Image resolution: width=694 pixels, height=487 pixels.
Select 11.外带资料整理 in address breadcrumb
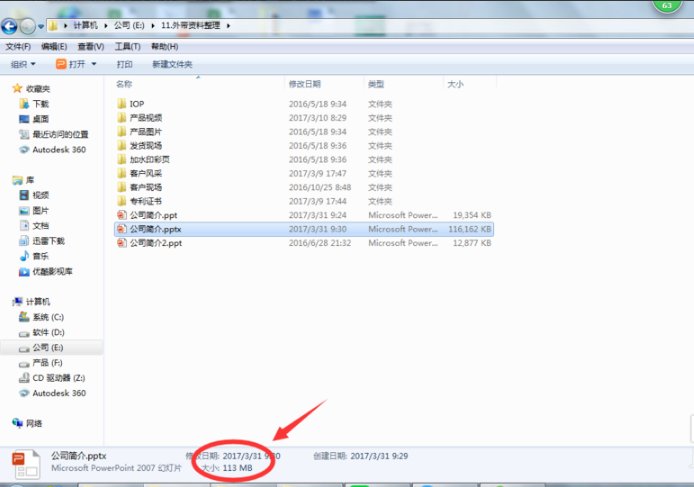point(190,26)
